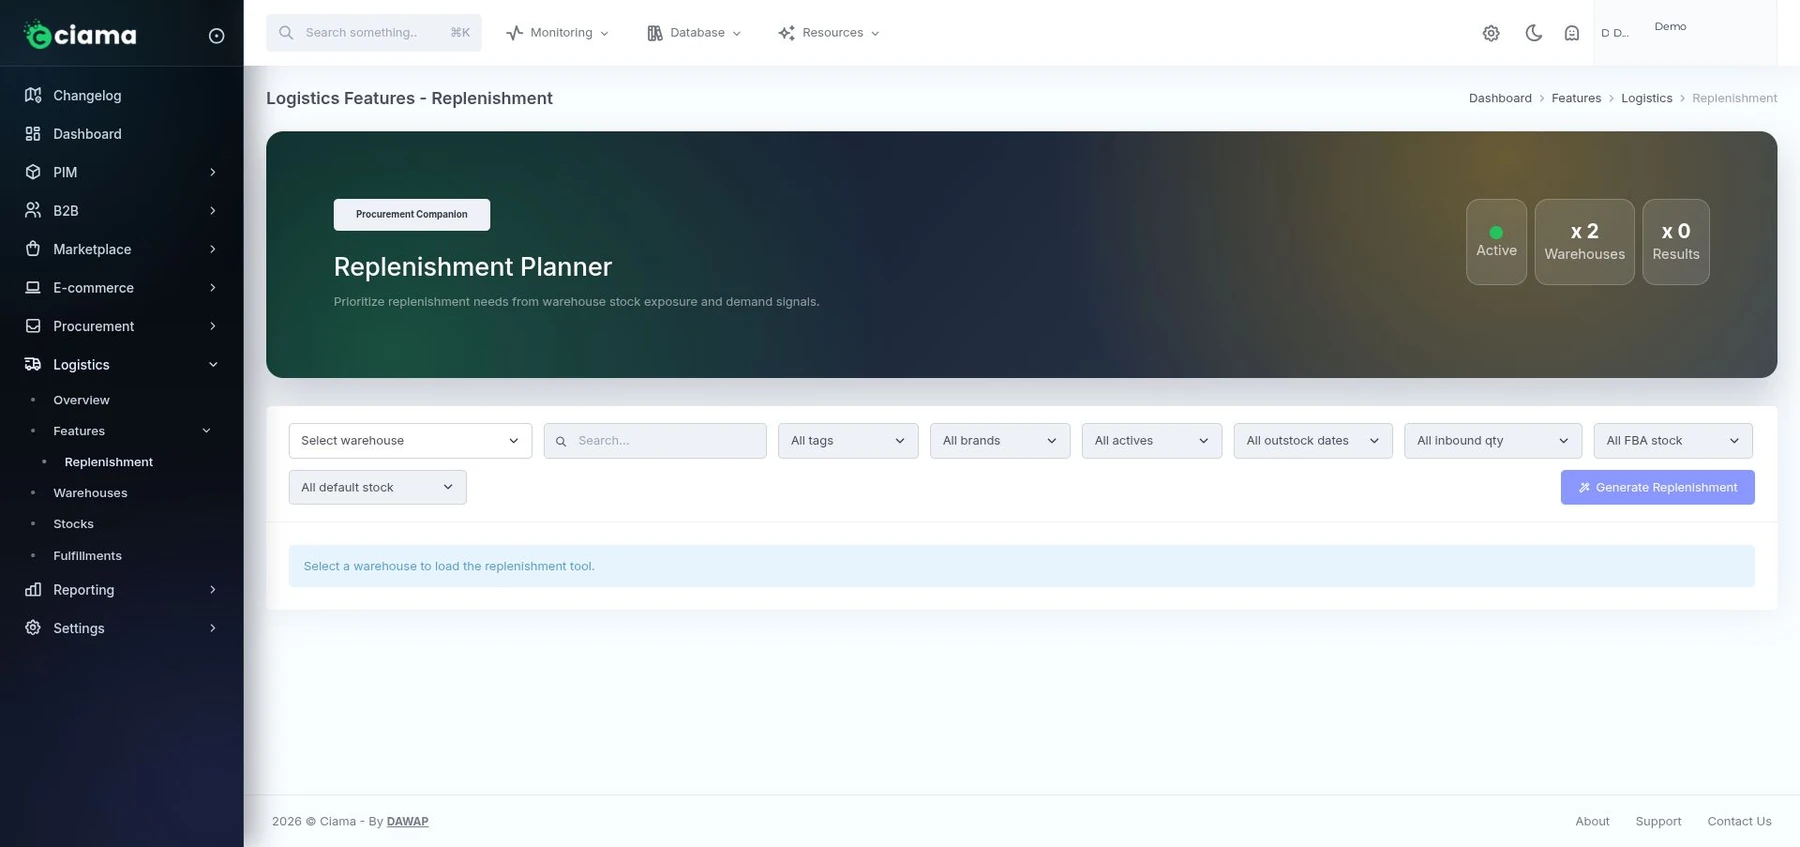The width and height of the screenshot is (1800, 847).
Task: Click the search magnifier icon in top bar
Action: pyautogui.click(x=286, y=33)
